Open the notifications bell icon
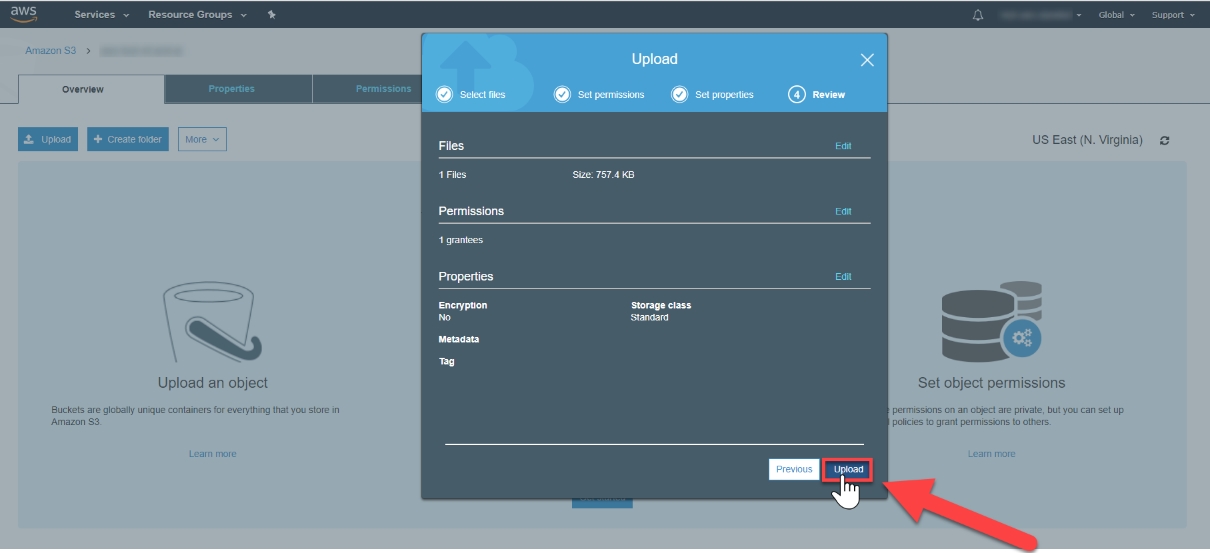This screenshot has height=553, width=1210. point(977,15)
